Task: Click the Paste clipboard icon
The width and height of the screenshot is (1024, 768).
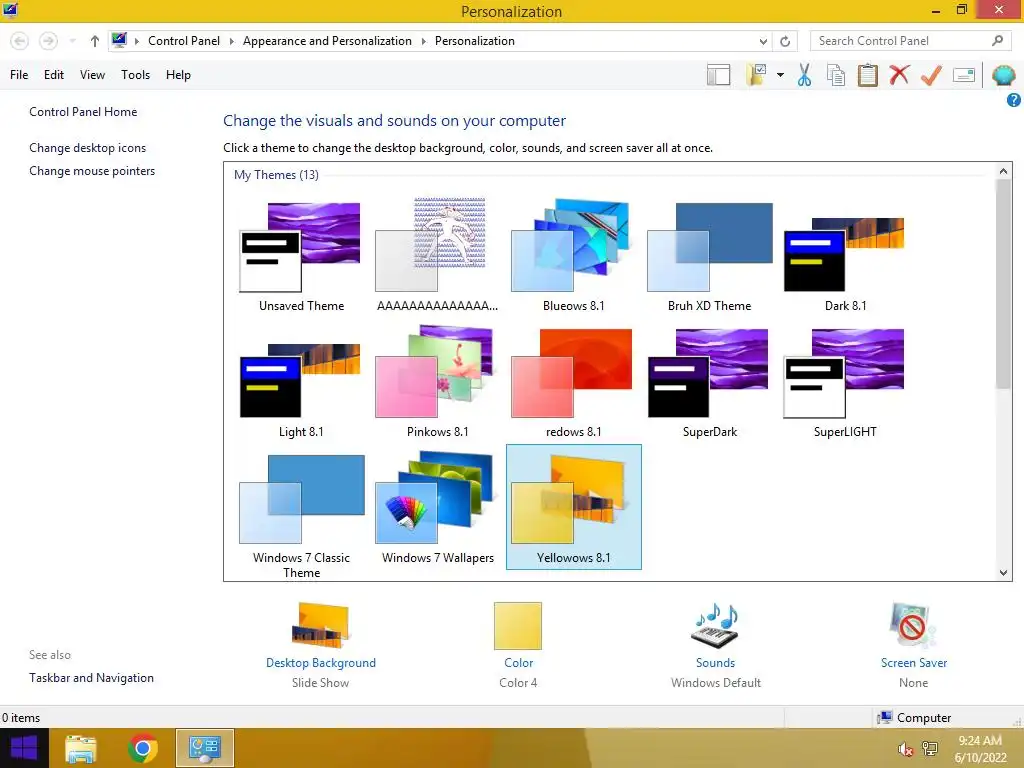Action: click(x=868, y=75)
